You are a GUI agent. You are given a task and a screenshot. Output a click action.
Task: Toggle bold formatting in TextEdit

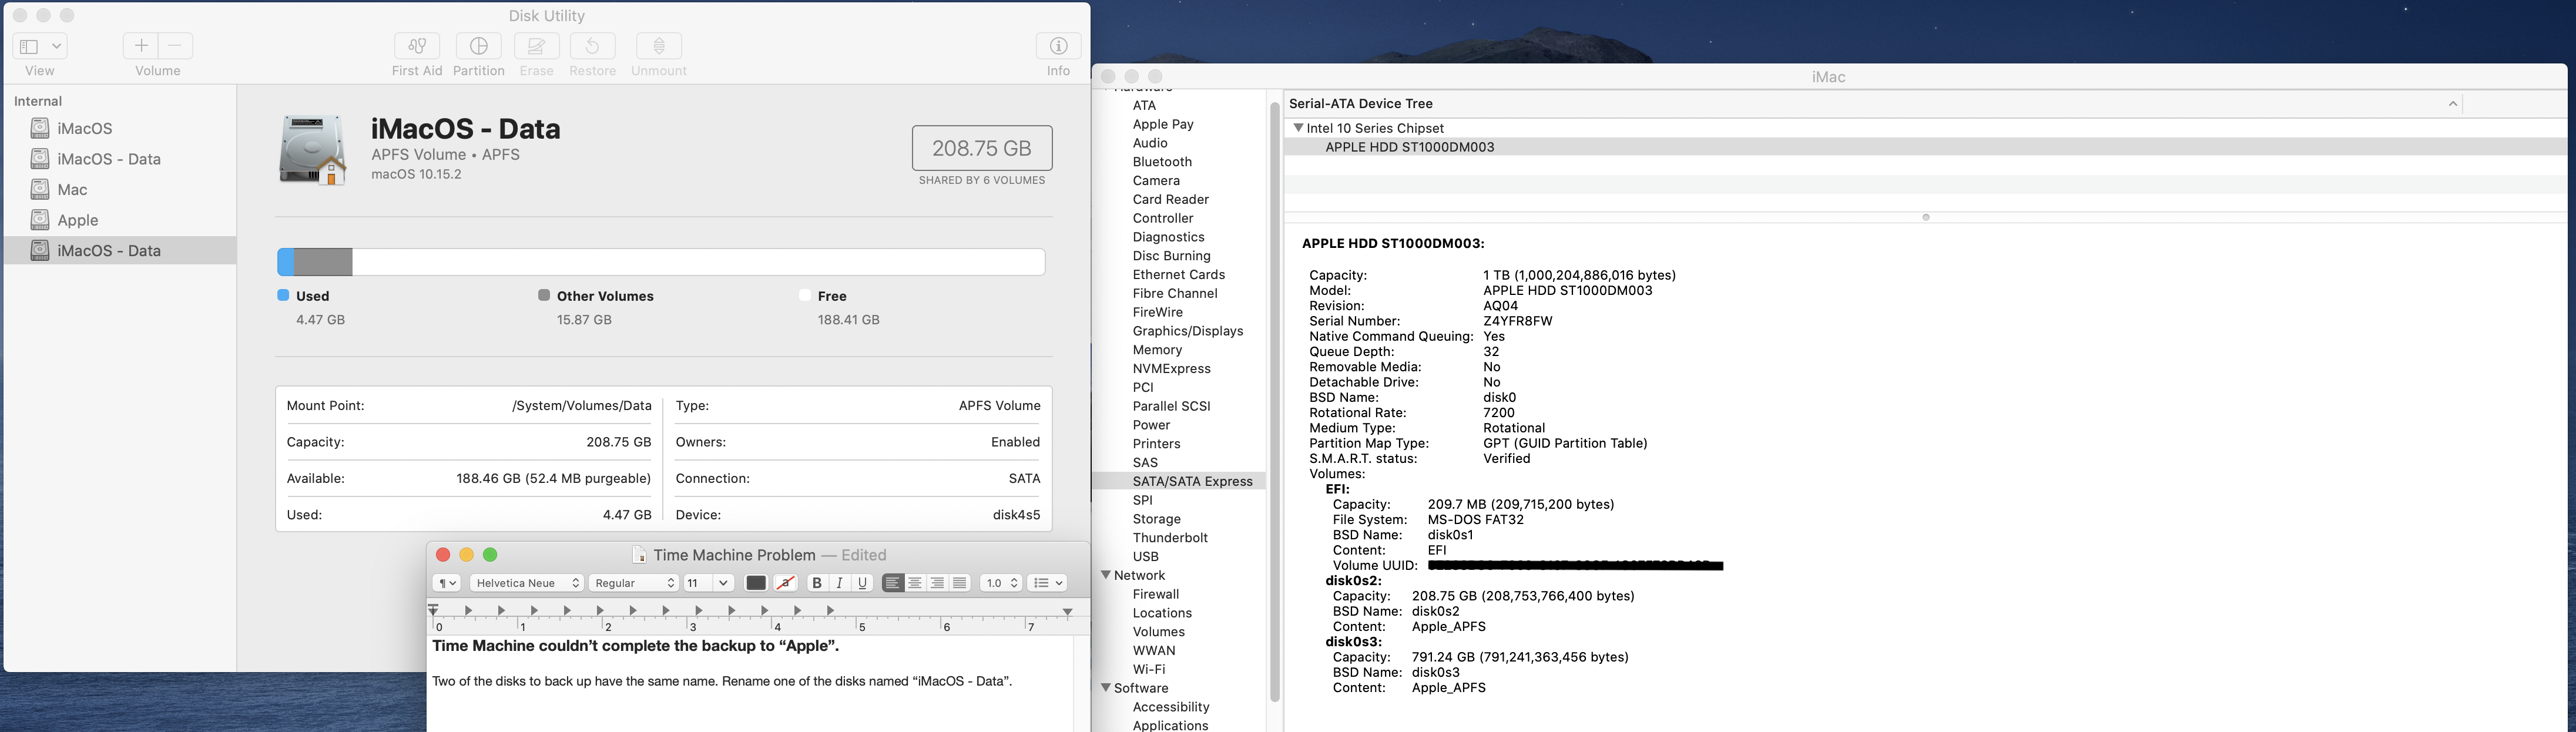tap(817, 583)
